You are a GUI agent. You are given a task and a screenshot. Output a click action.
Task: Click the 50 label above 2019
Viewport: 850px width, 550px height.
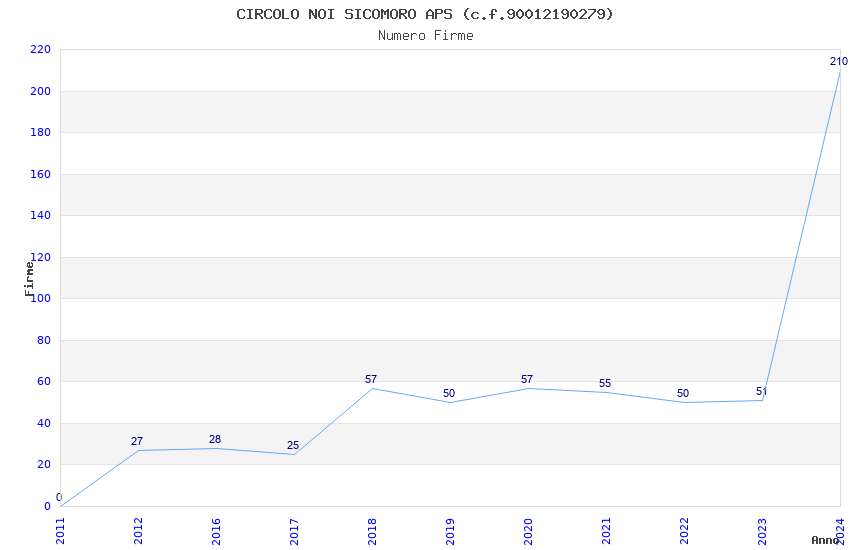point(449,393)
